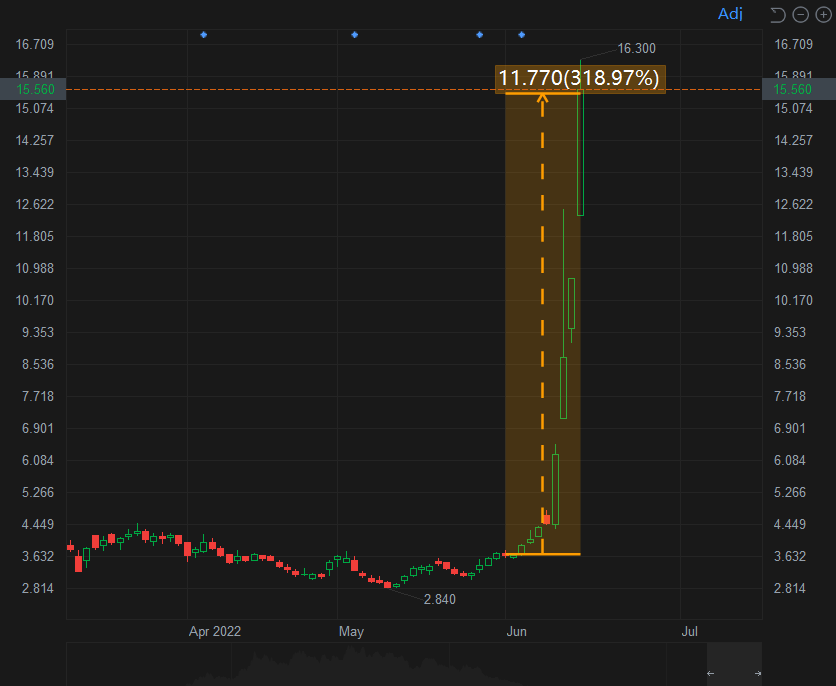The height and width of the screenshot is (686, 836).
Task: Click the 10.170 value on right axis
Action: (x=793, y=301)
